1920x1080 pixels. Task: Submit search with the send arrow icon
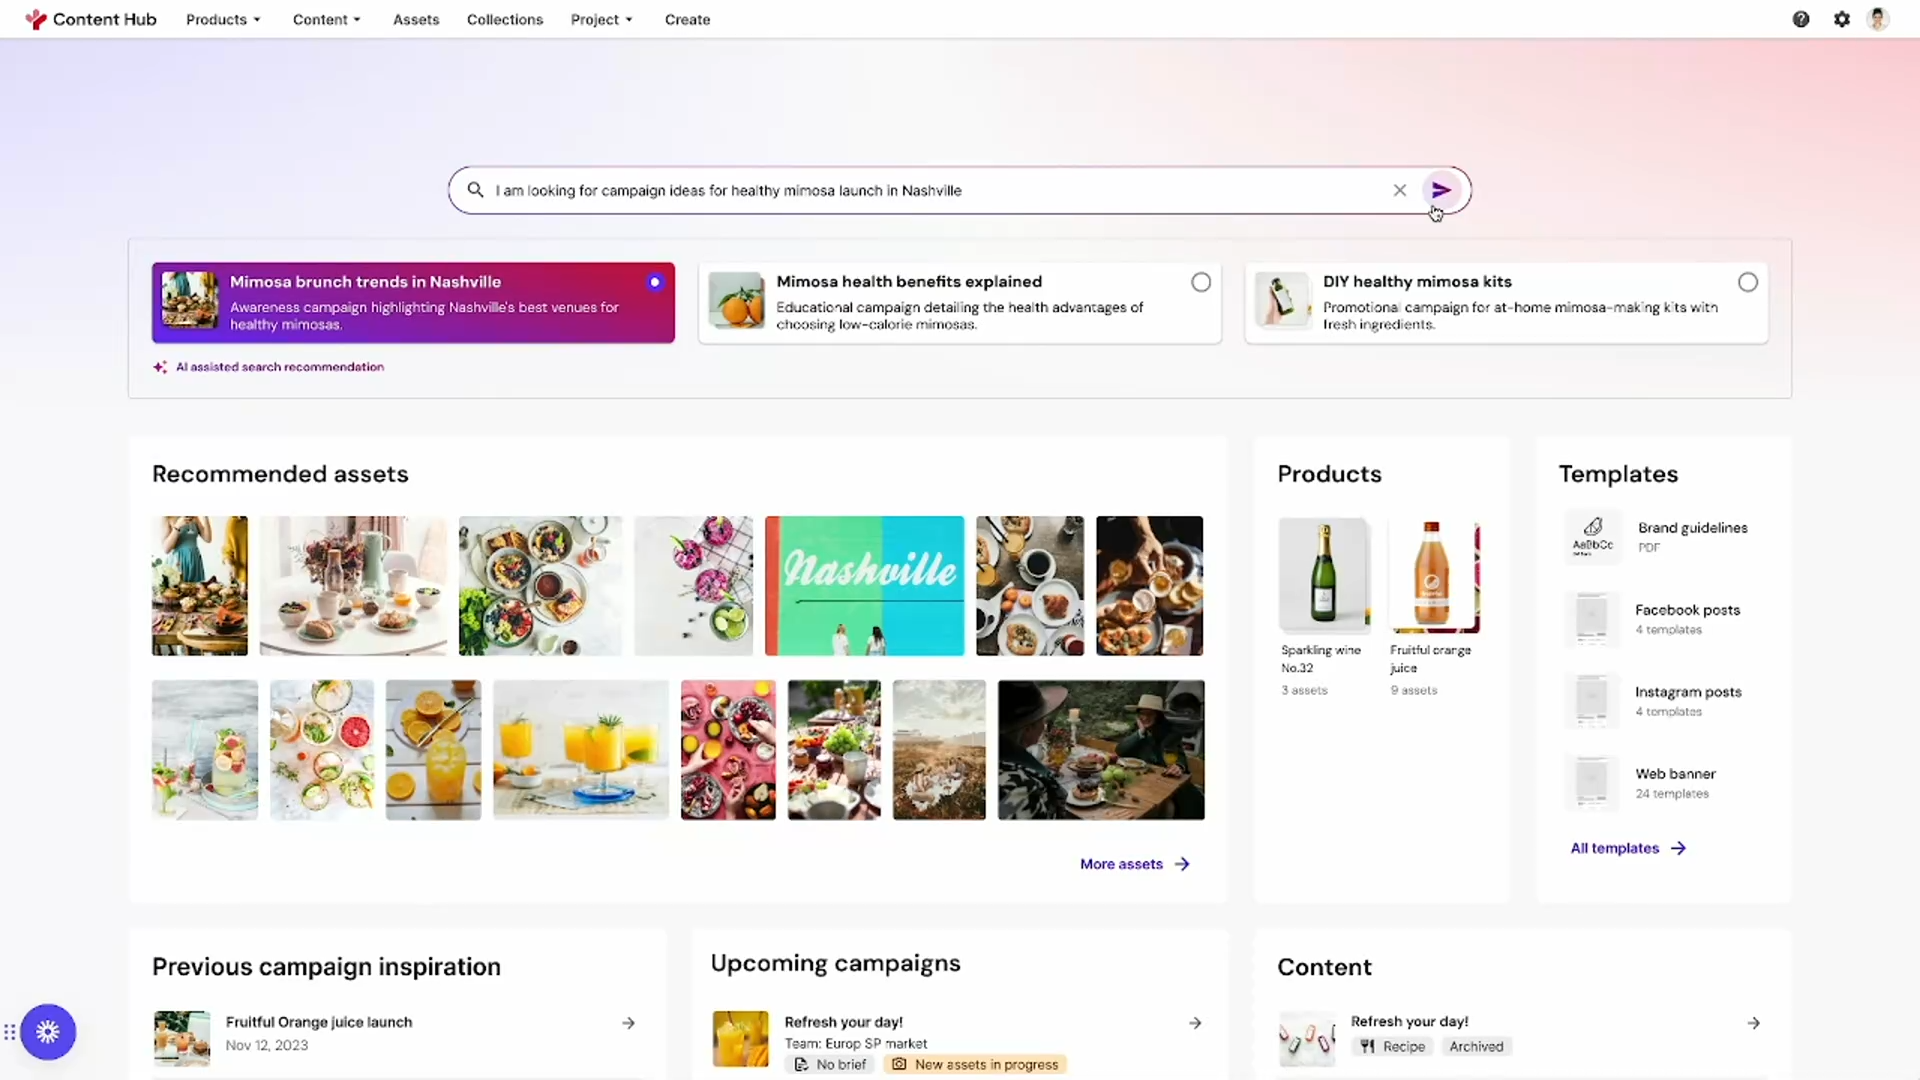click(1441, 190)
